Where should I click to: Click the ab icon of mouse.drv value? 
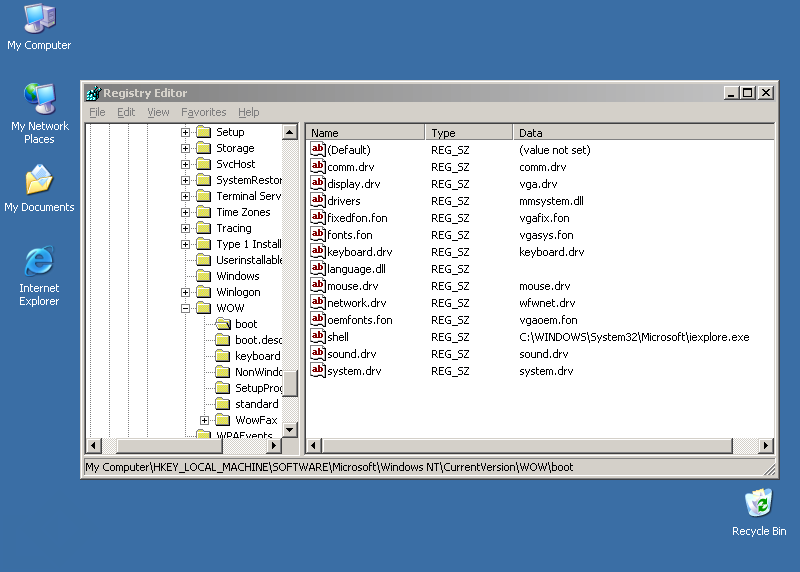tap(318, 285)
